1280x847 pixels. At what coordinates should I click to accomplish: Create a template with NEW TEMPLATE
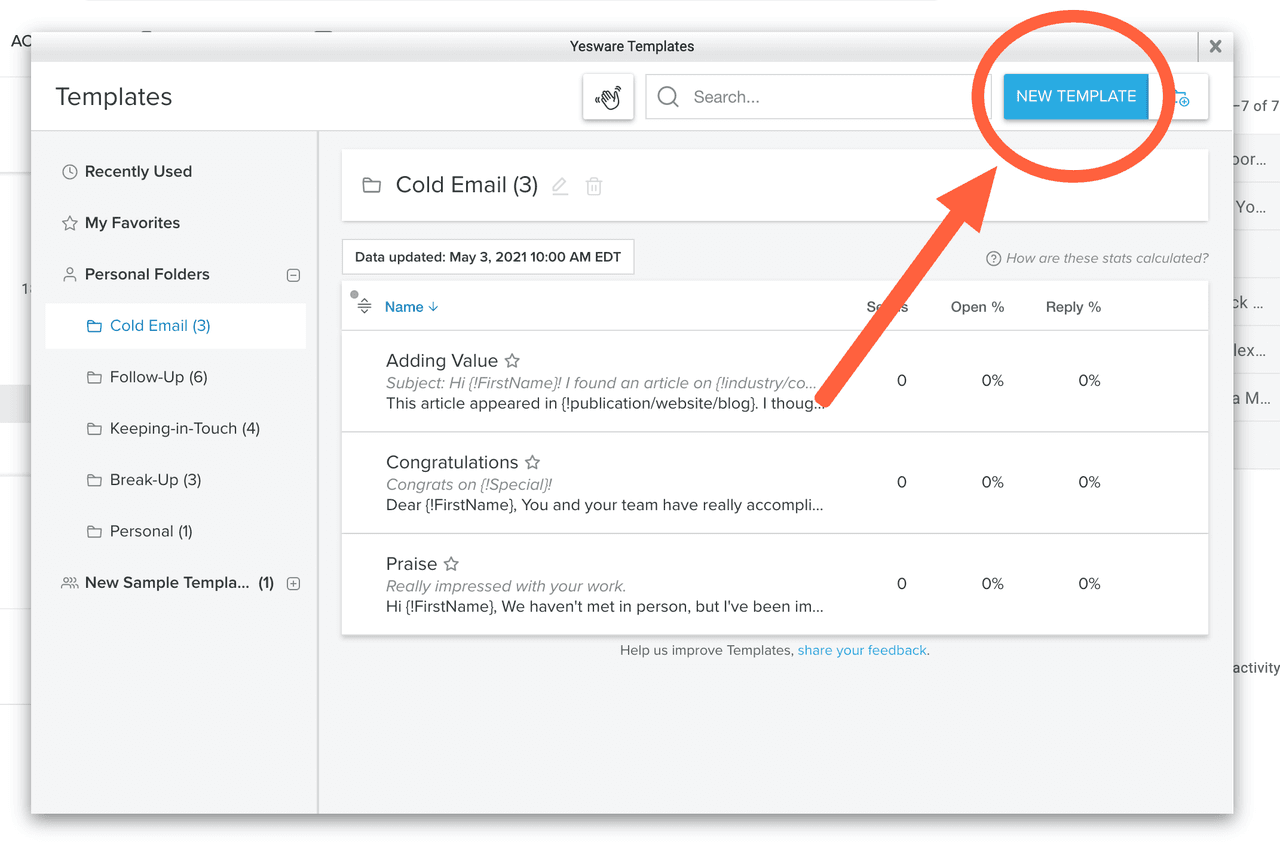tap(1075, 96)
